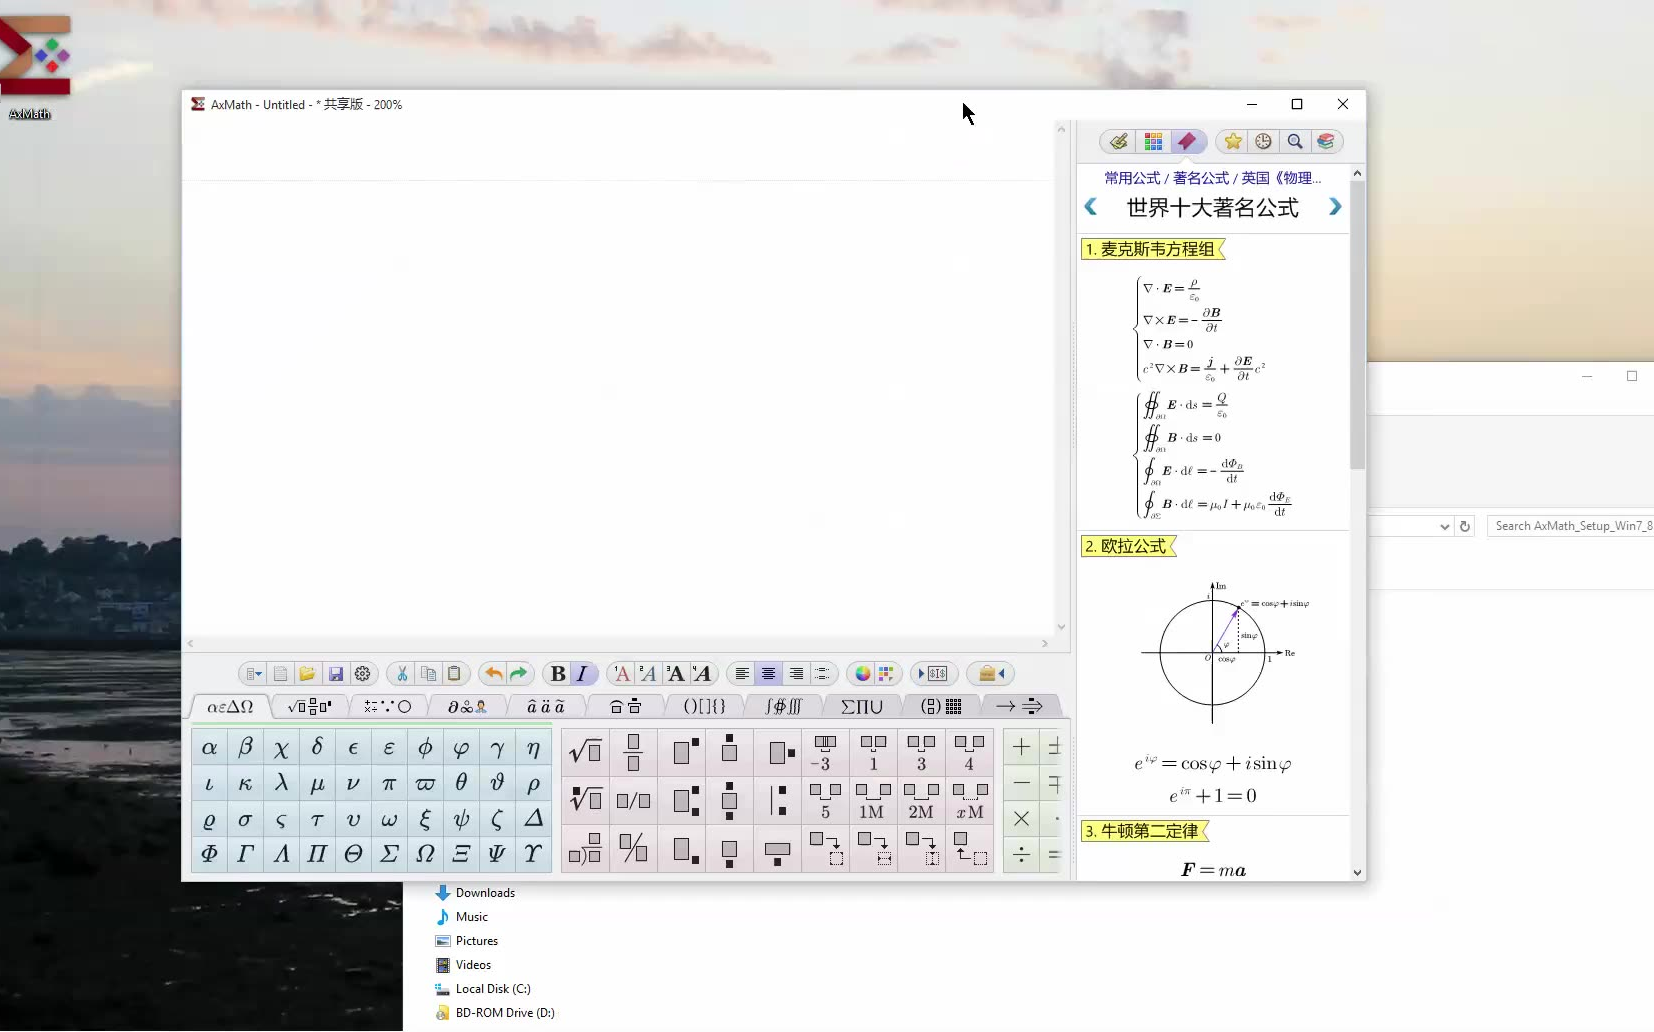1654x1032 pixels.
Task: Toggle italic formatting
Action: (x=582, y=674)
